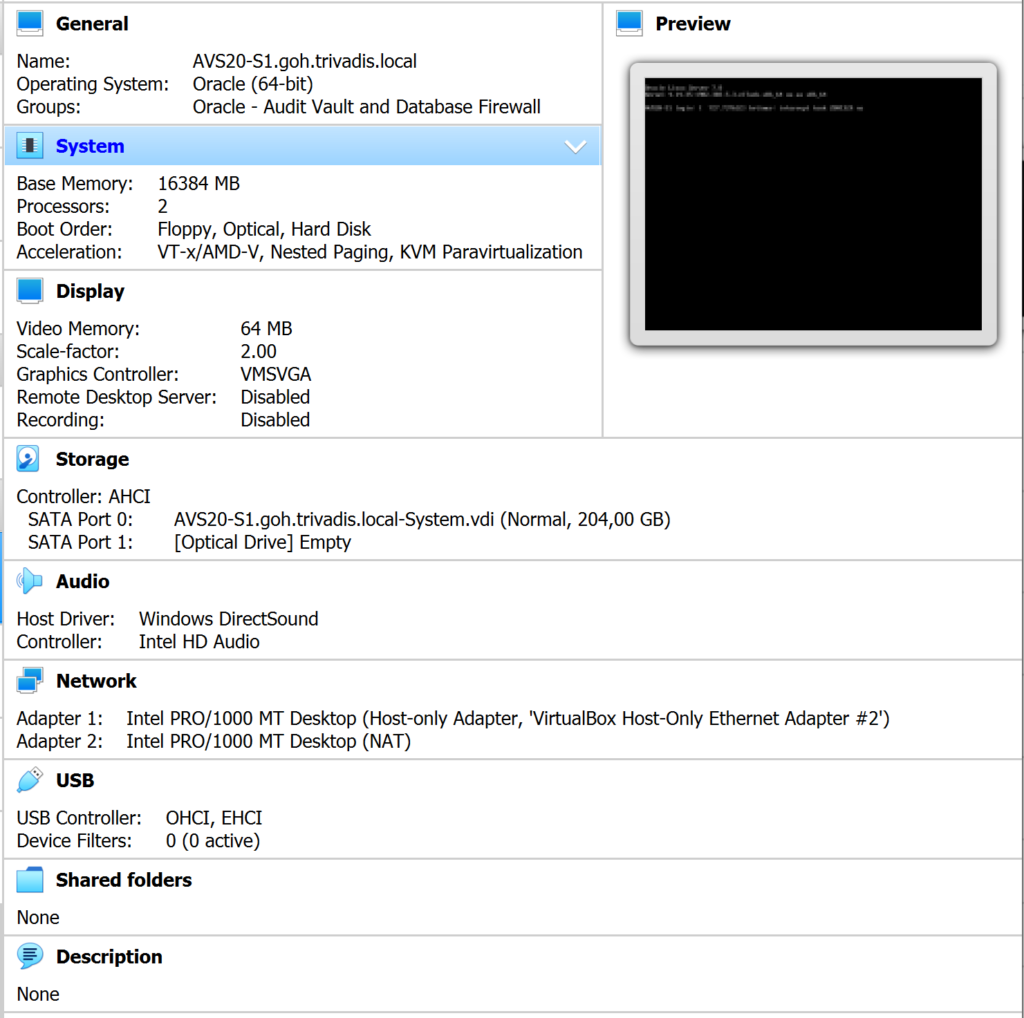
Task: Click the Adapter 2 NAT entry
Action: point(268,741)
